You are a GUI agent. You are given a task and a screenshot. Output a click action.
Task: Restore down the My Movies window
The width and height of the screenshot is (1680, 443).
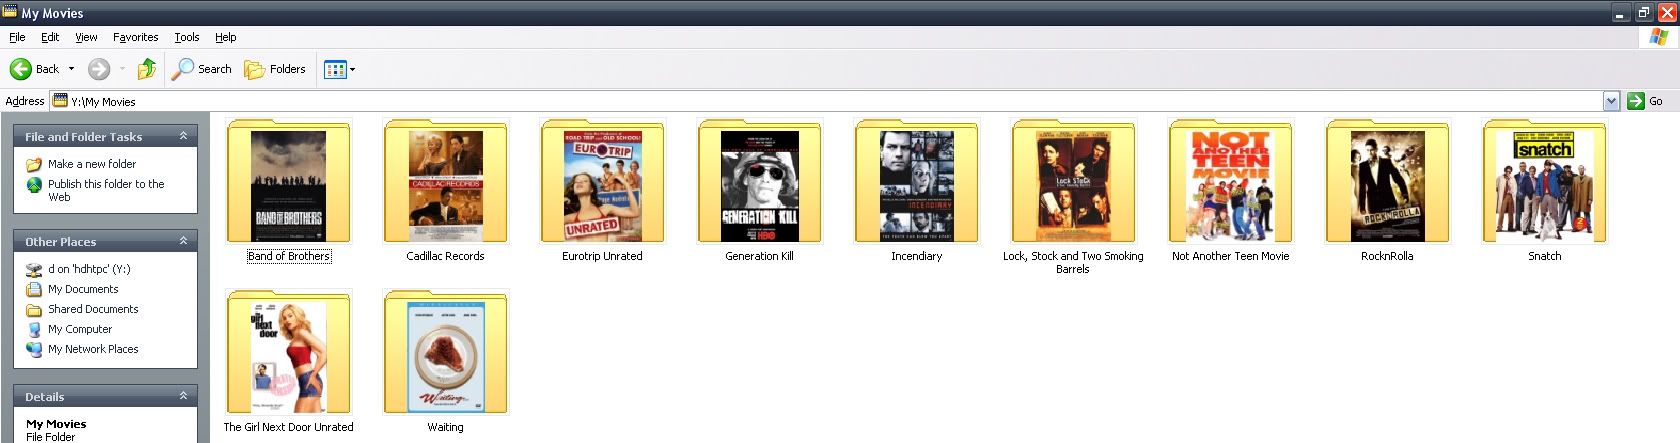pyautogui.click(x=1644, y=13)
